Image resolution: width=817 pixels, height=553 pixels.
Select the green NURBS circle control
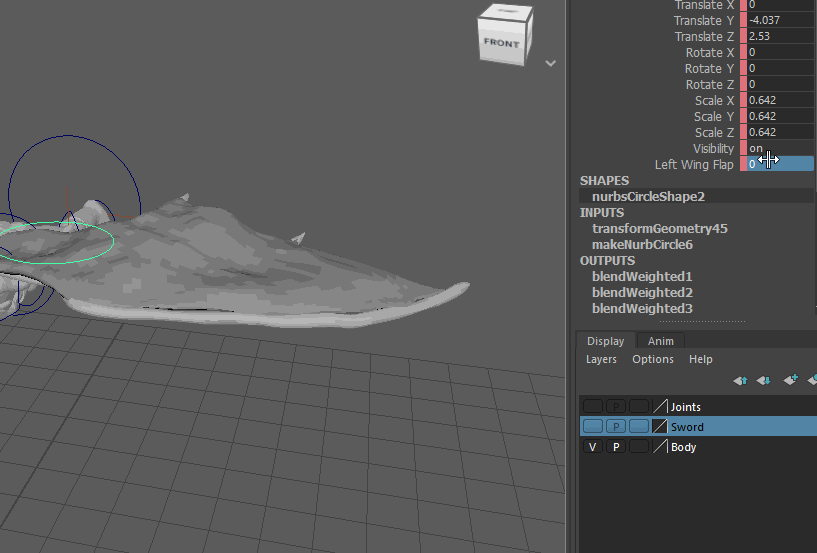tap(113, 241)
